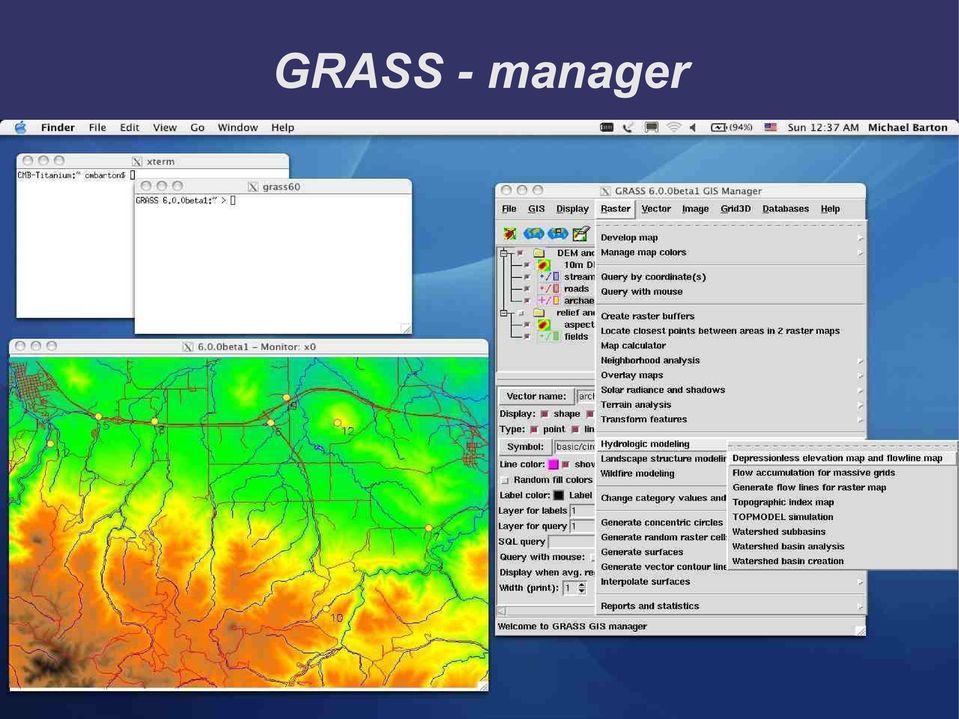The image size is (959, 719).
Task: Click the Width (print) spinner arrows
Action: coord(582,588)
